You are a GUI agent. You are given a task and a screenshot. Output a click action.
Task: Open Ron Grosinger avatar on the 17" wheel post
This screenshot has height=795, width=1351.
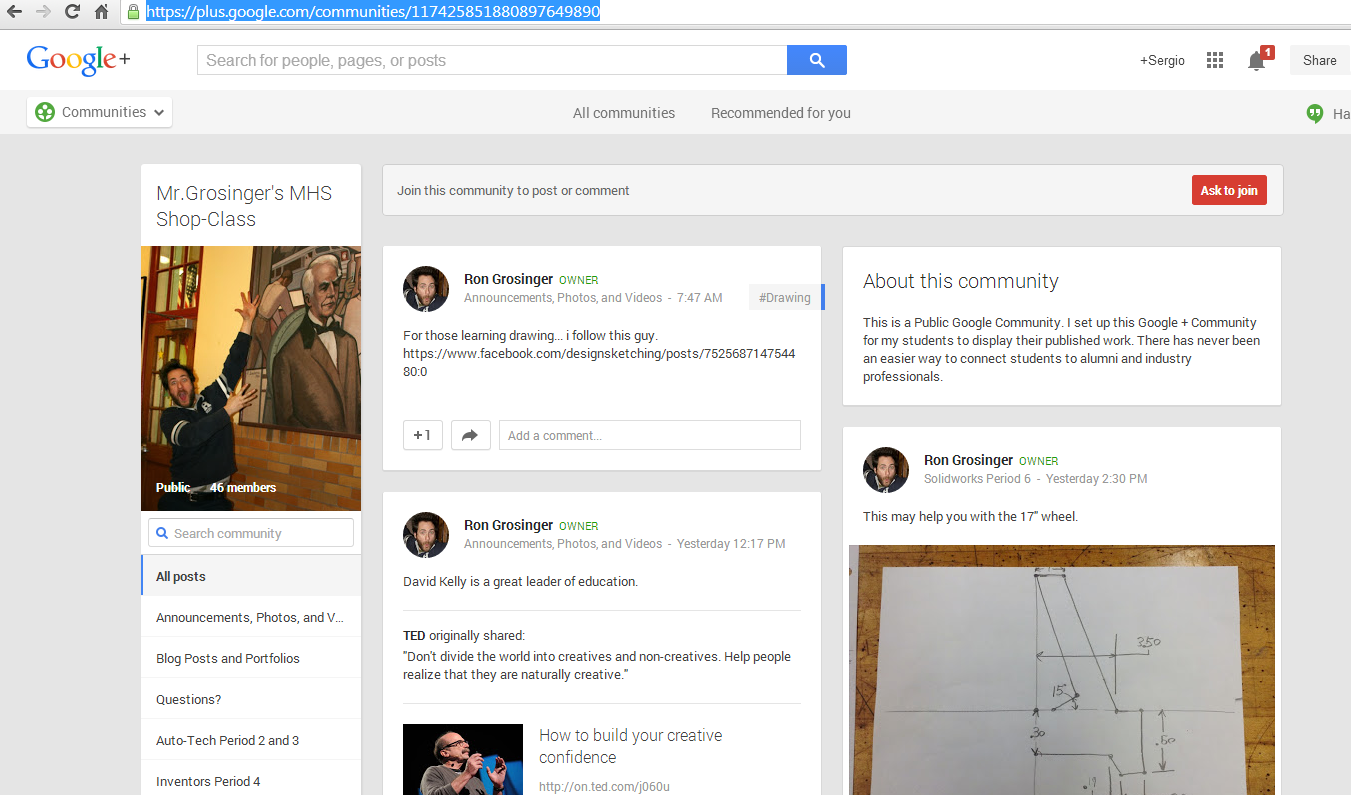click(886, 470)
